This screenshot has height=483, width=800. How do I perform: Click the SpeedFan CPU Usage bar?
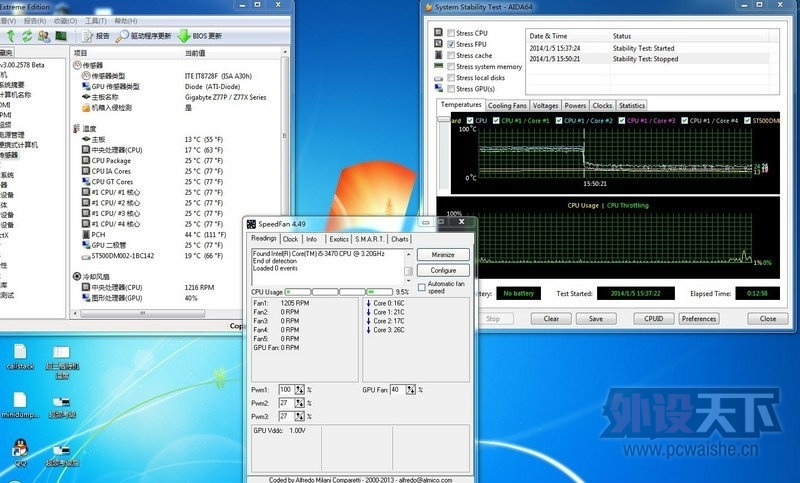click(339, 292)
